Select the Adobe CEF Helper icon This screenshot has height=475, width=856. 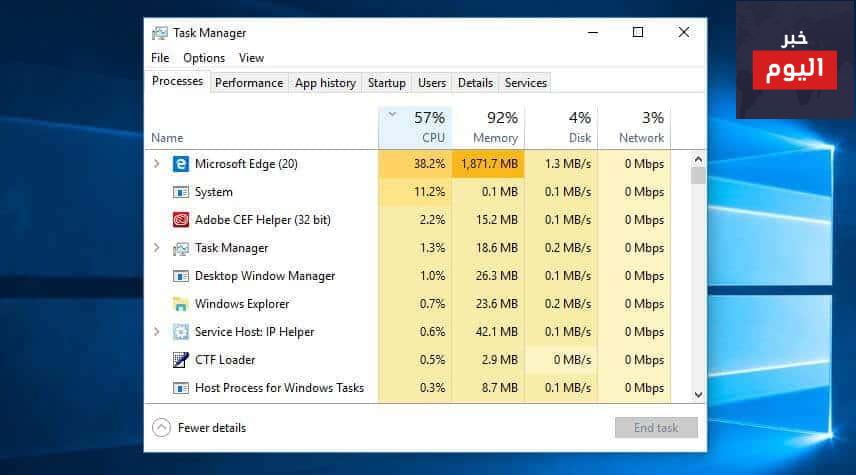tap(181, 220)
